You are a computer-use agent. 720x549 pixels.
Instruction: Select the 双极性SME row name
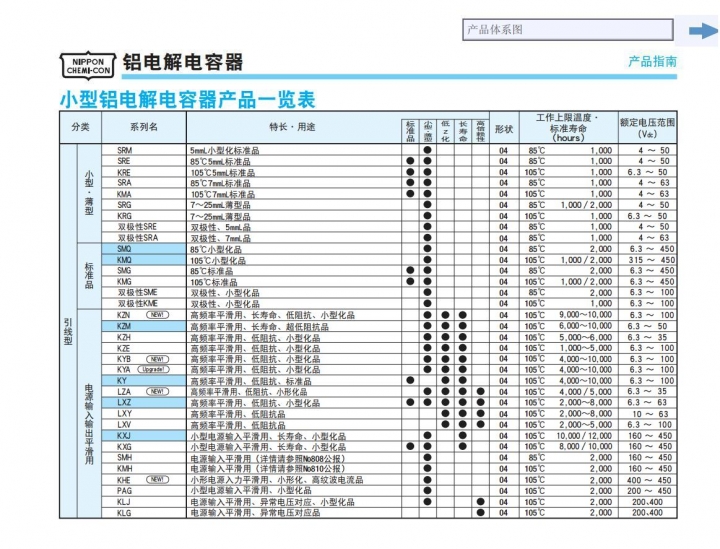pyautogui.click(x=138, y=292)
